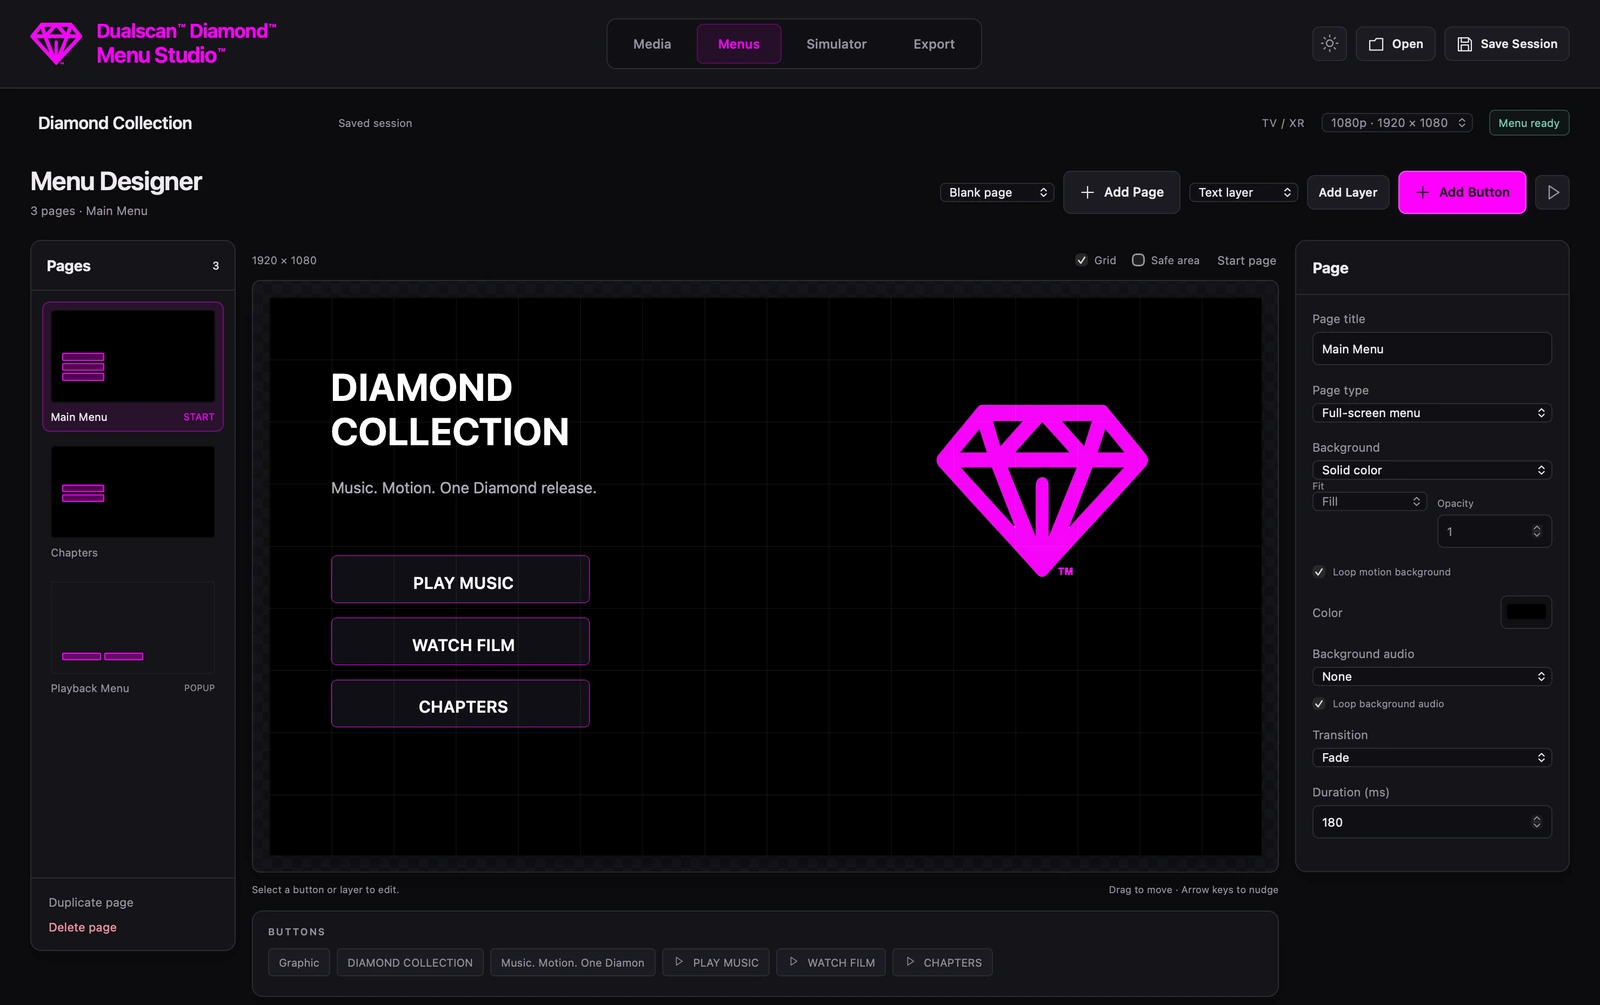Image resolution: width=1600 pixels, height=1005 pixels.
Task: Select the Main Menu page thumbnail
Action: click(133, 367)
